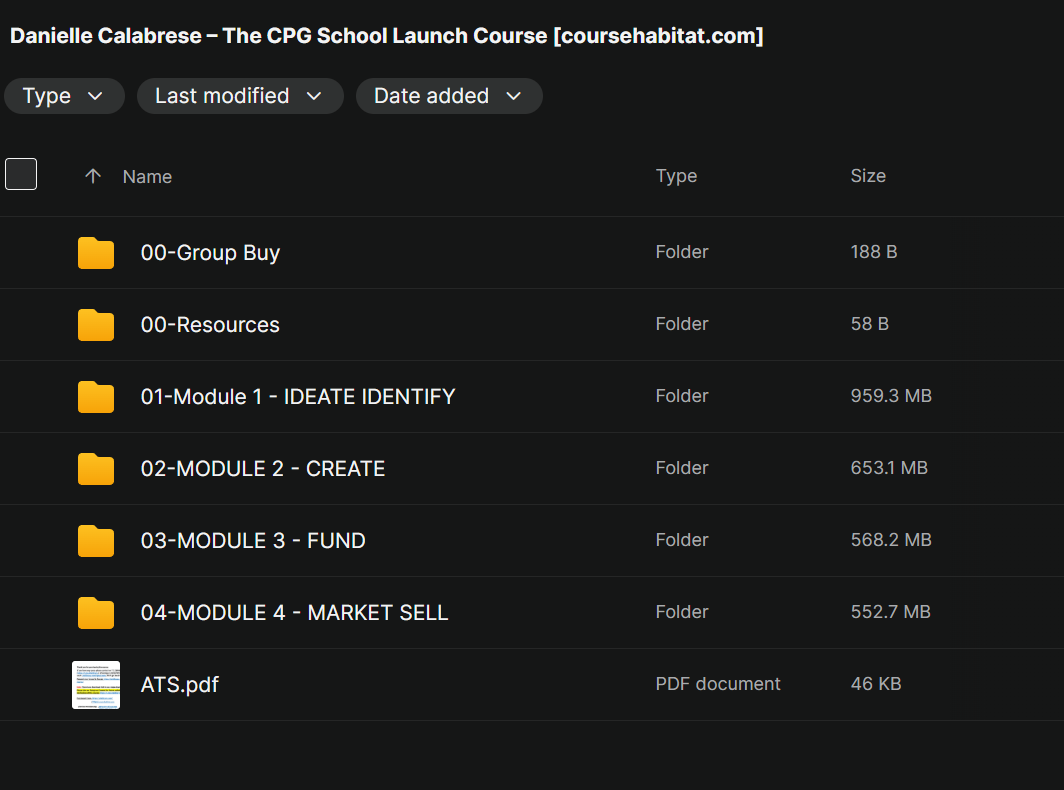This screenshot has height=790, width=1064.
Task: Click the 02-MODULE 2 folder icon
Action: click(96, 468)
